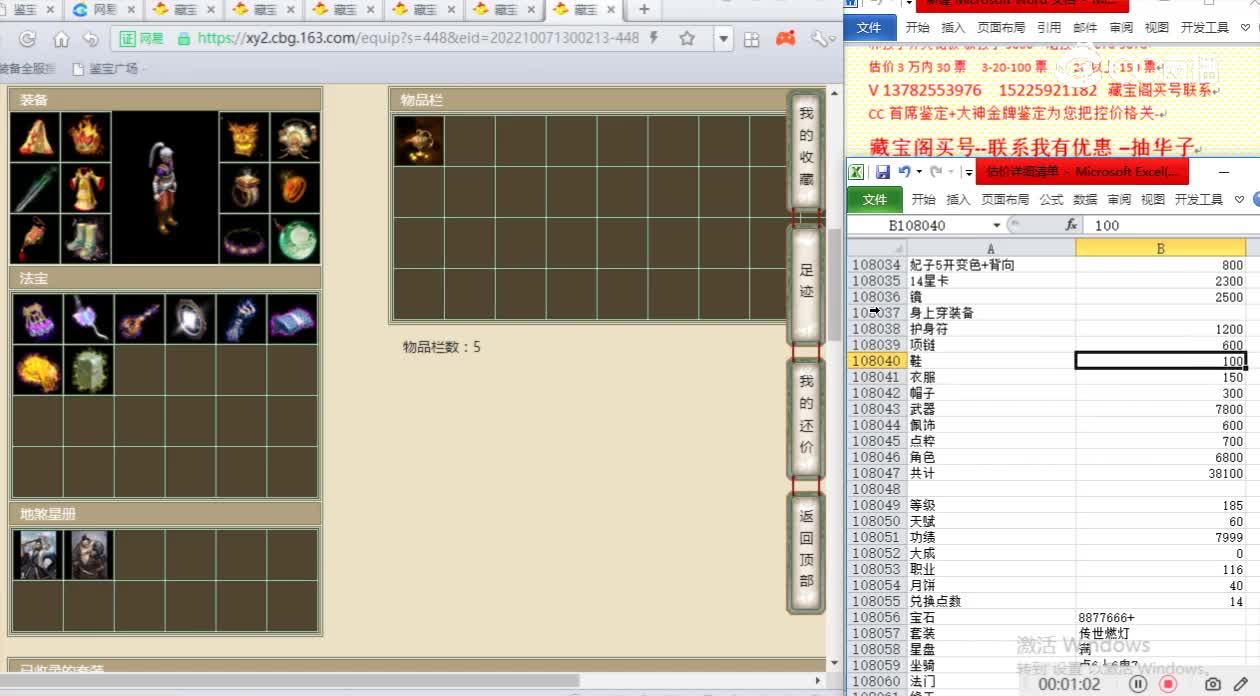Open Excel 开发工具 ribbon tab
Image resolution: width=1260 pixels, height=696 pixels.
[x=1199, y=199]
